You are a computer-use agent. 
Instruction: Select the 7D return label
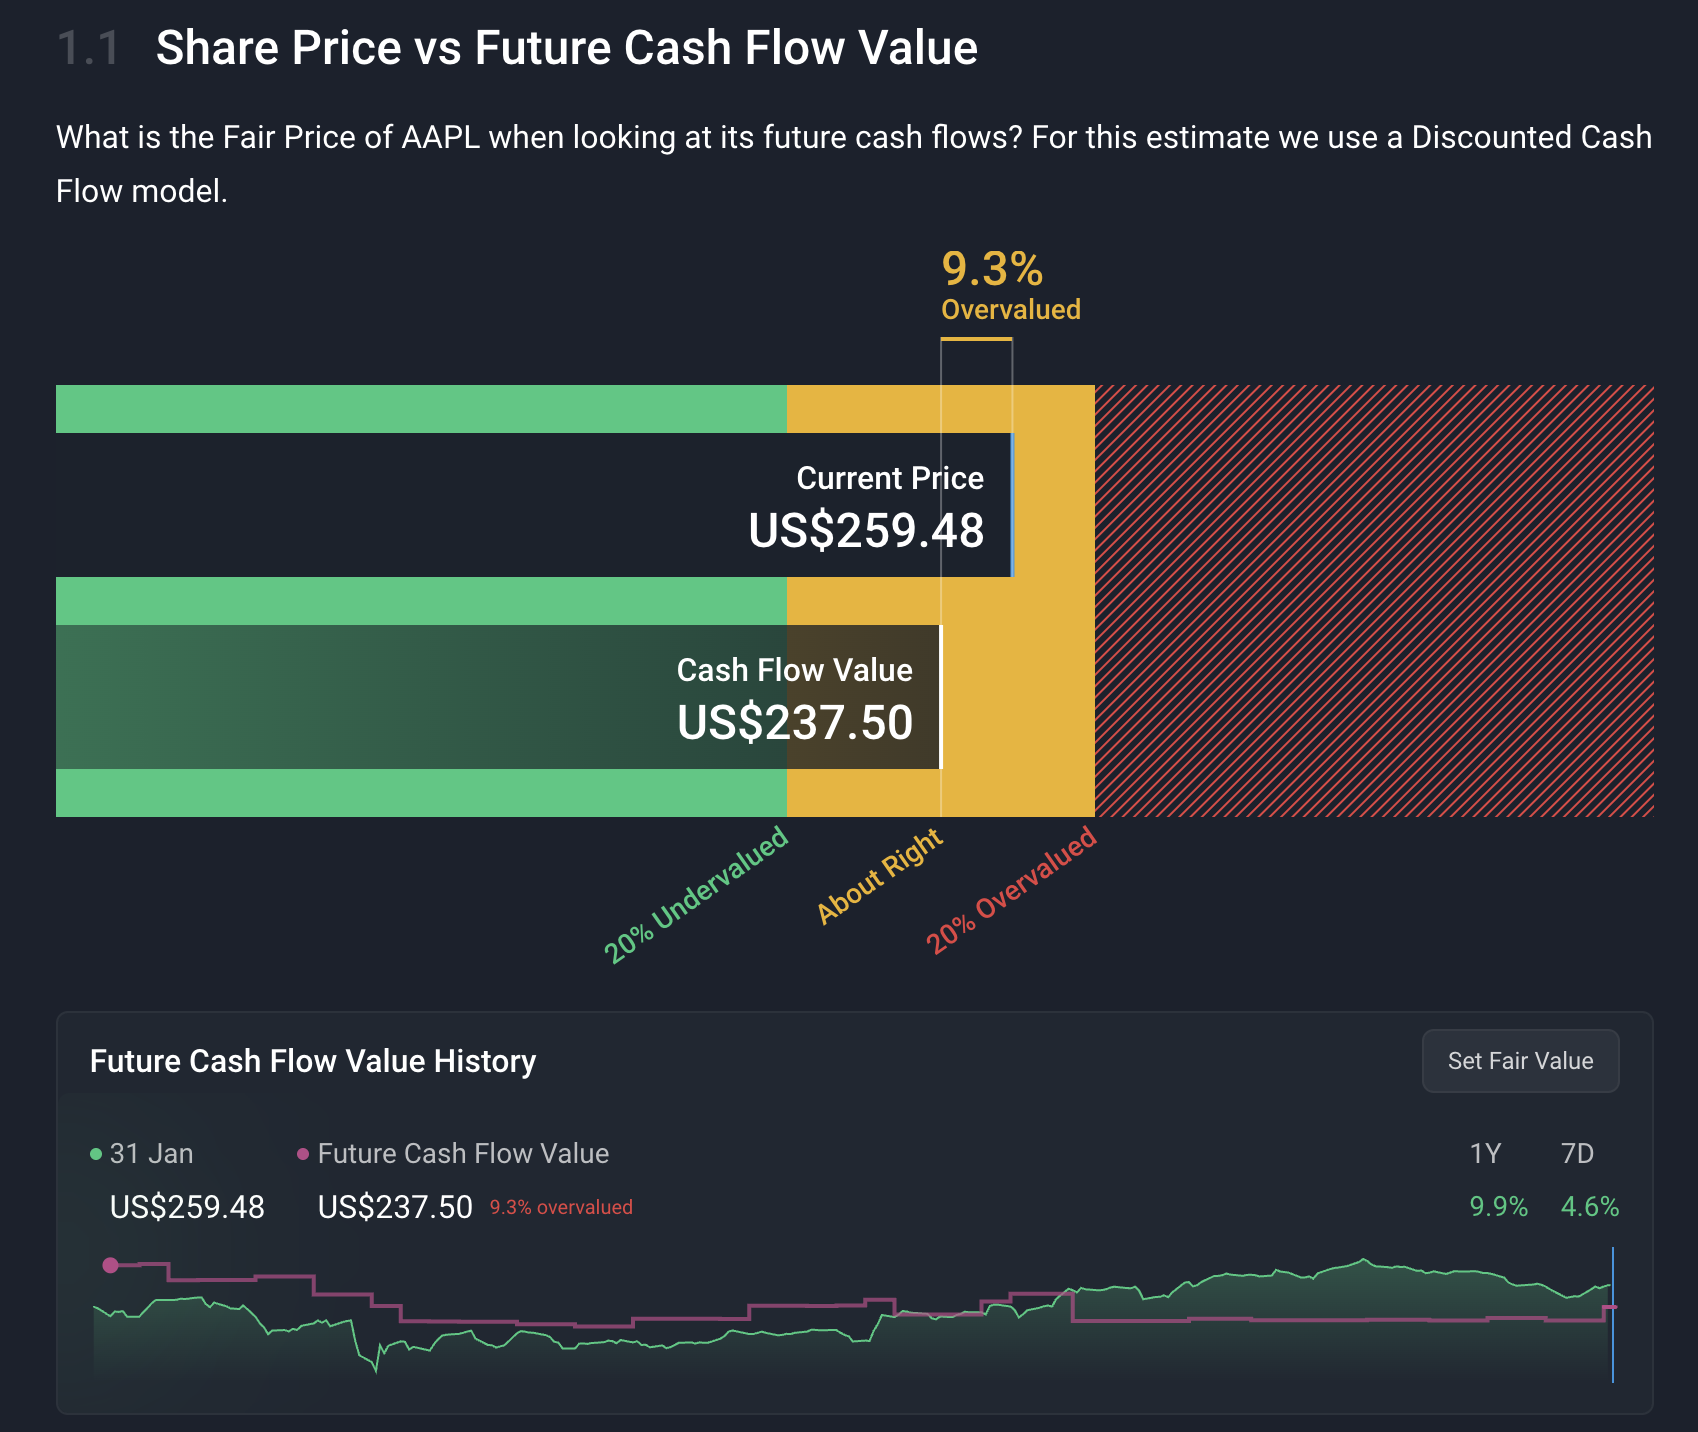pos(1577,1154)
